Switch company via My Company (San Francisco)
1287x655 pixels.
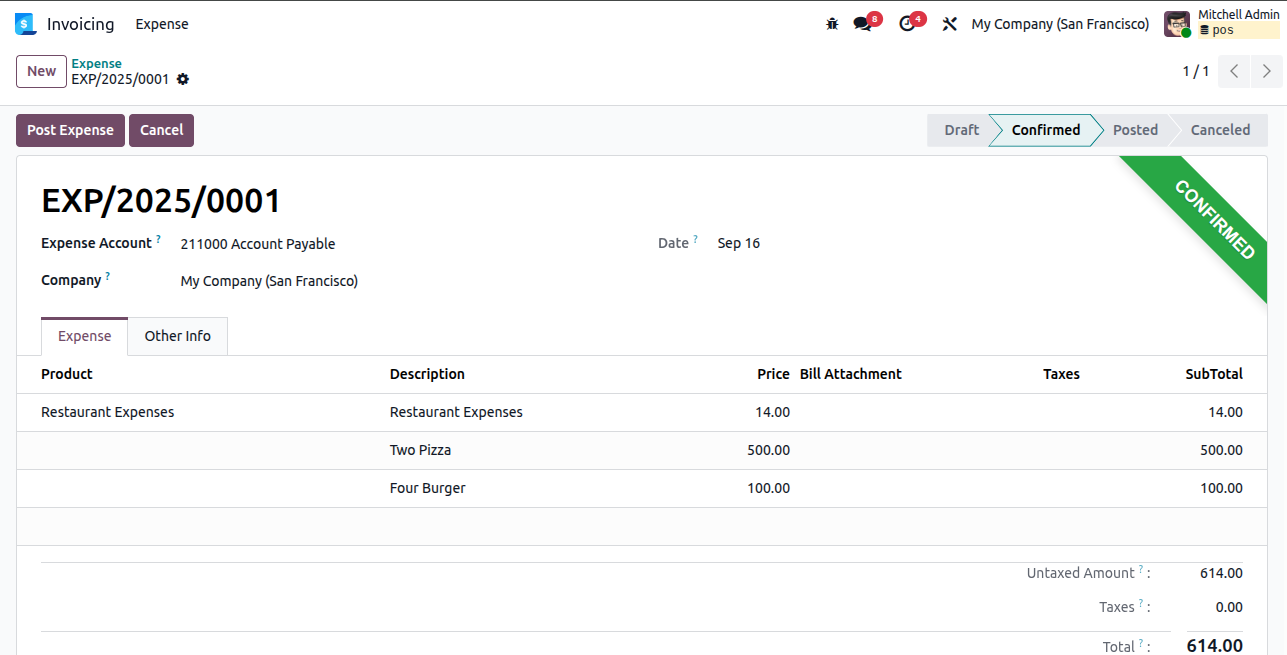click(x=1060, y=24)
